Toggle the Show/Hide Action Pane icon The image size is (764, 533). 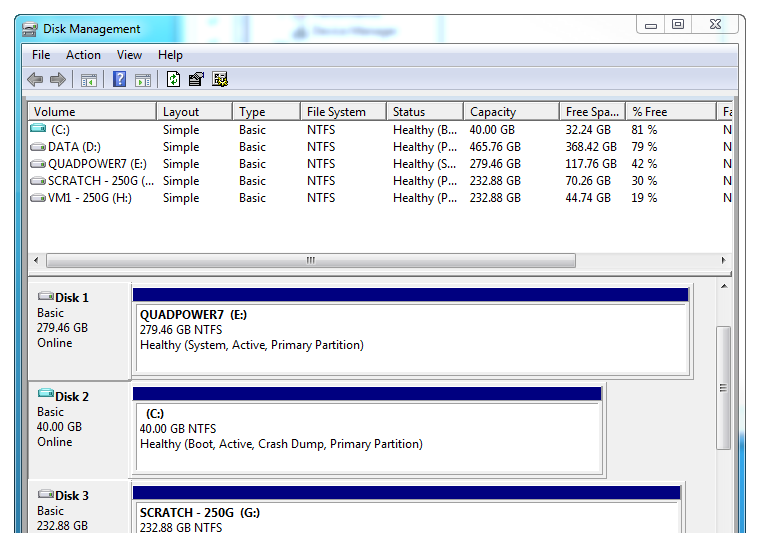point(143,80)
